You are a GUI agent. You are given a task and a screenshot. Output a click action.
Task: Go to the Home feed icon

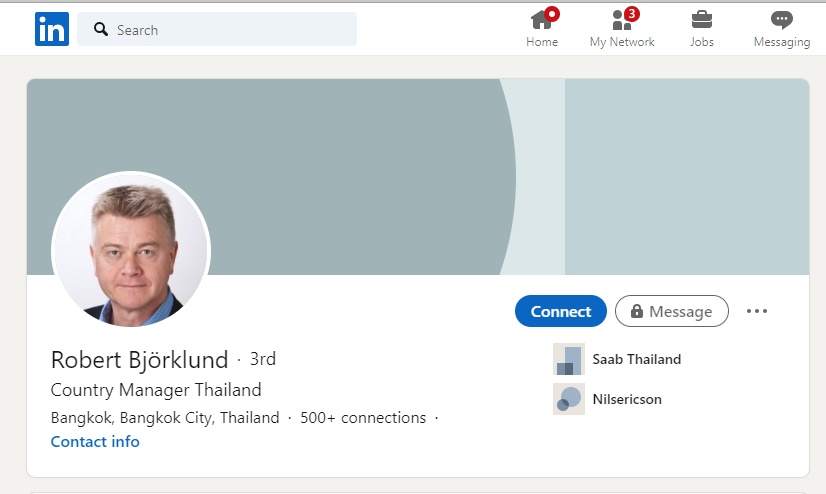point(541,20)
